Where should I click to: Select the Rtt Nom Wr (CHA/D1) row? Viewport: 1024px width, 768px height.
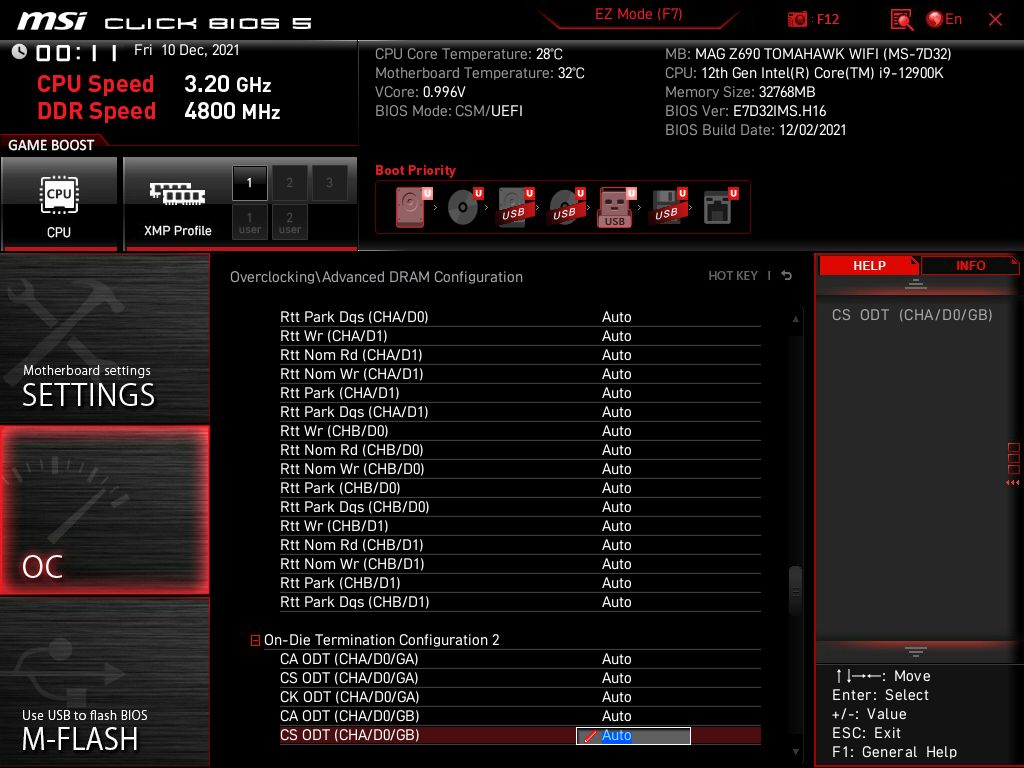(x=520, y=374)
